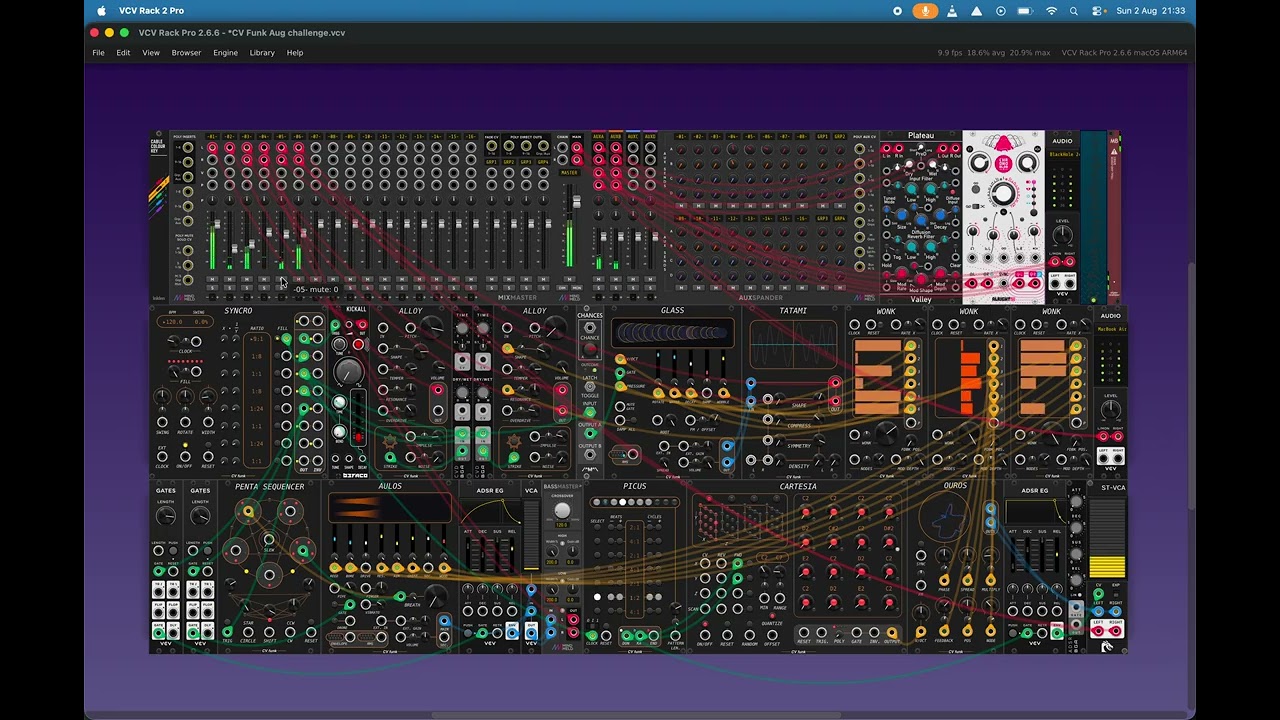The image size is (1280, 720).
Task: Click the TATAMI waveform display
Action: click(793, 345)
